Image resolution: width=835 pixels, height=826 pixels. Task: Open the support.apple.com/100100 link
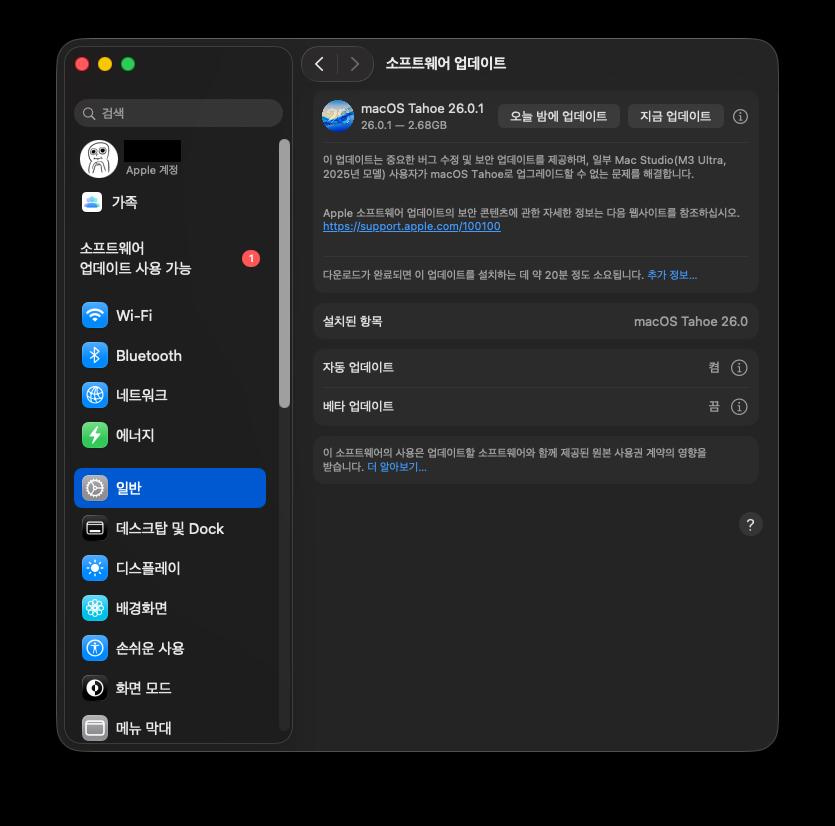pos(412,227)
